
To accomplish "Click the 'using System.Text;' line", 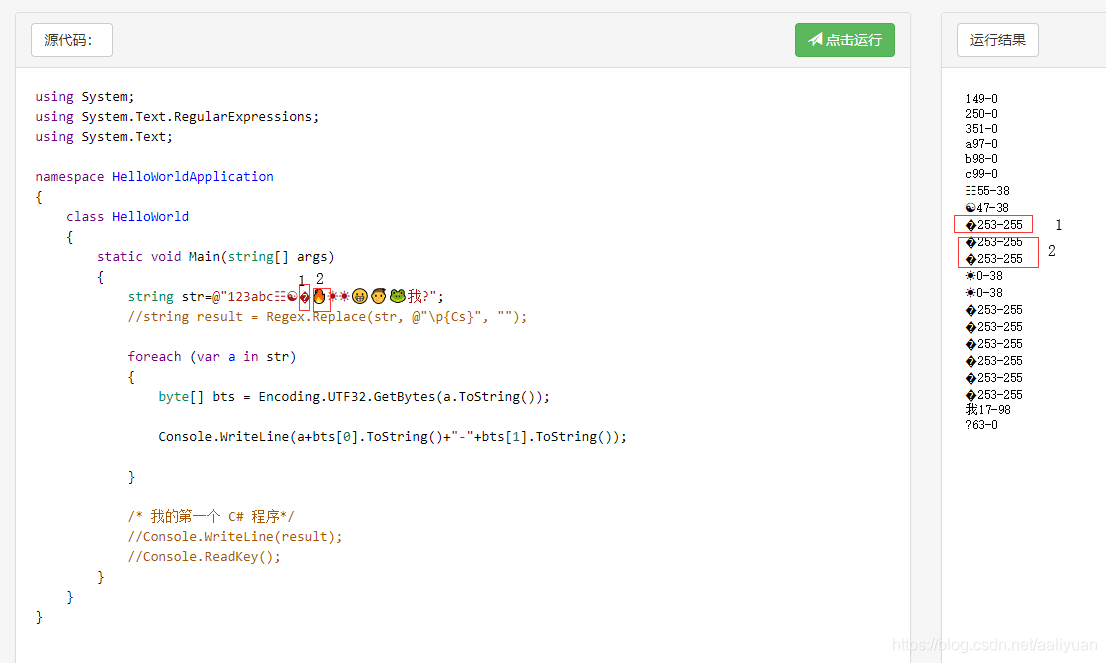I will tap(104, 136).
